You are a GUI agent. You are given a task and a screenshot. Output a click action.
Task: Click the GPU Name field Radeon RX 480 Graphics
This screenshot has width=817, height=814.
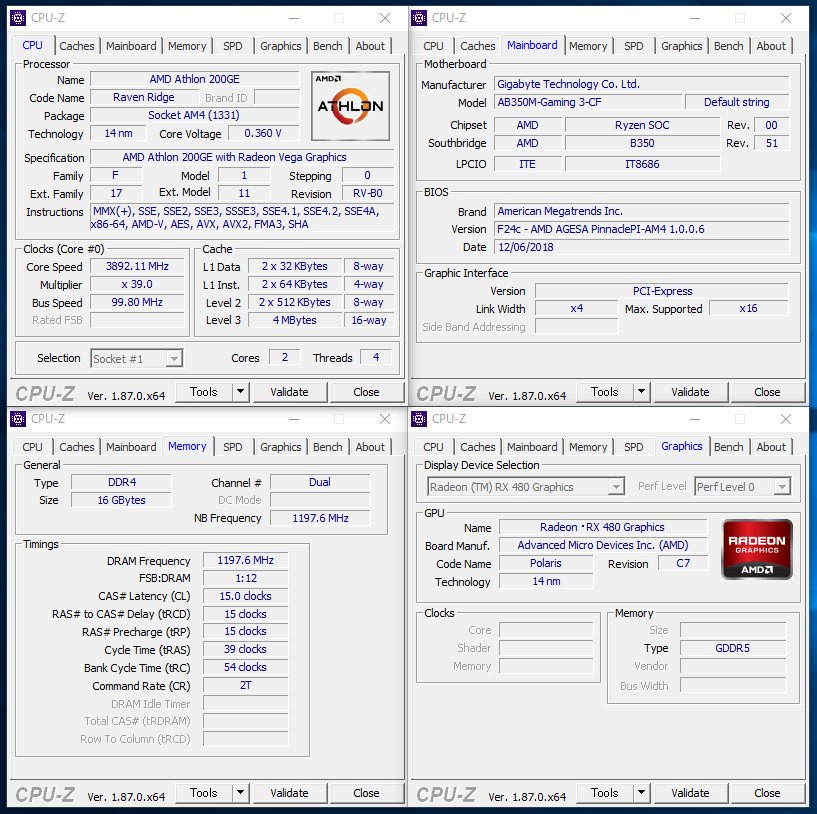pyautogui.click(x=603, y=527)
